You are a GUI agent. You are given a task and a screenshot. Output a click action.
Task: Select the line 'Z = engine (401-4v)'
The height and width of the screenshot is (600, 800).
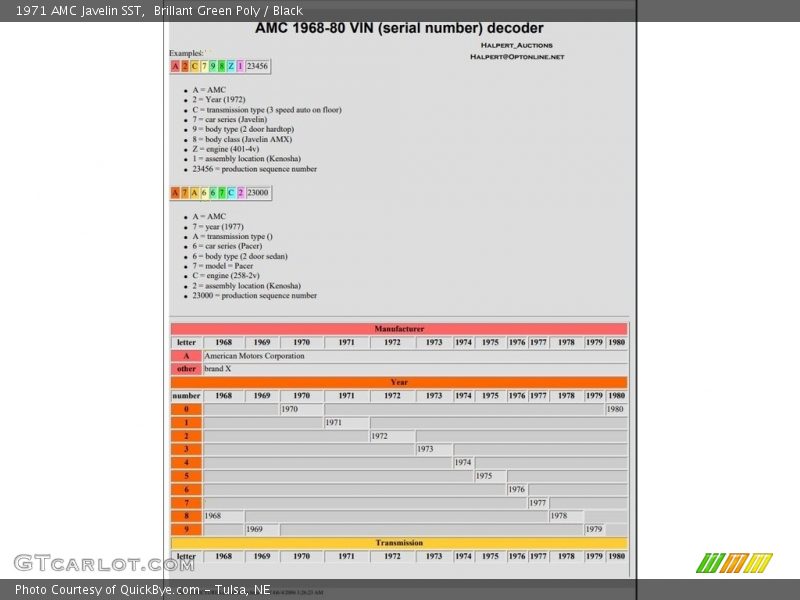tap(226, 149)
